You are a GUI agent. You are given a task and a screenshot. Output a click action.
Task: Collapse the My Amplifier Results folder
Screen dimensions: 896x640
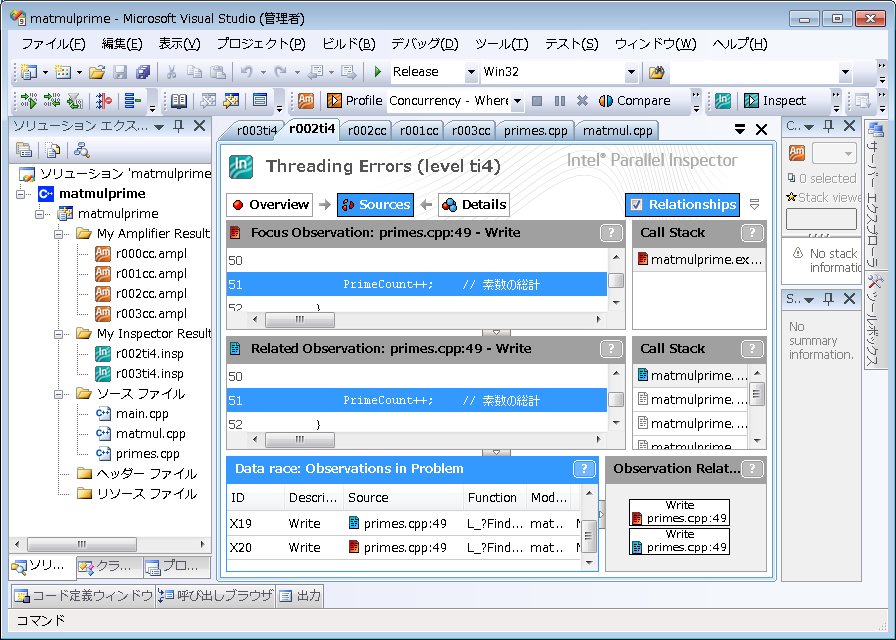[58, 234]
